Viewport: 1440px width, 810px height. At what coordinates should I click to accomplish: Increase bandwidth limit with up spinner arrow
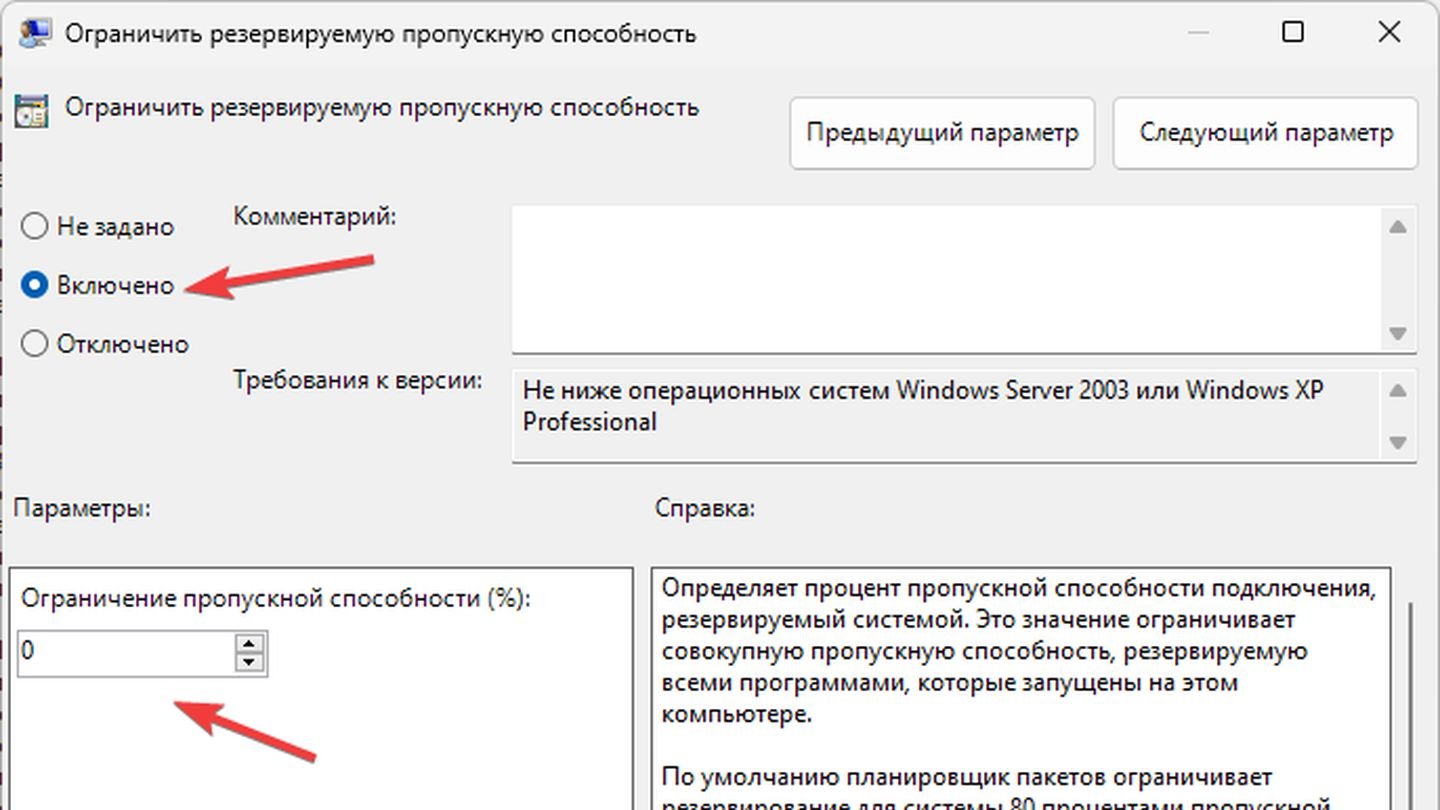pos(249,643)
